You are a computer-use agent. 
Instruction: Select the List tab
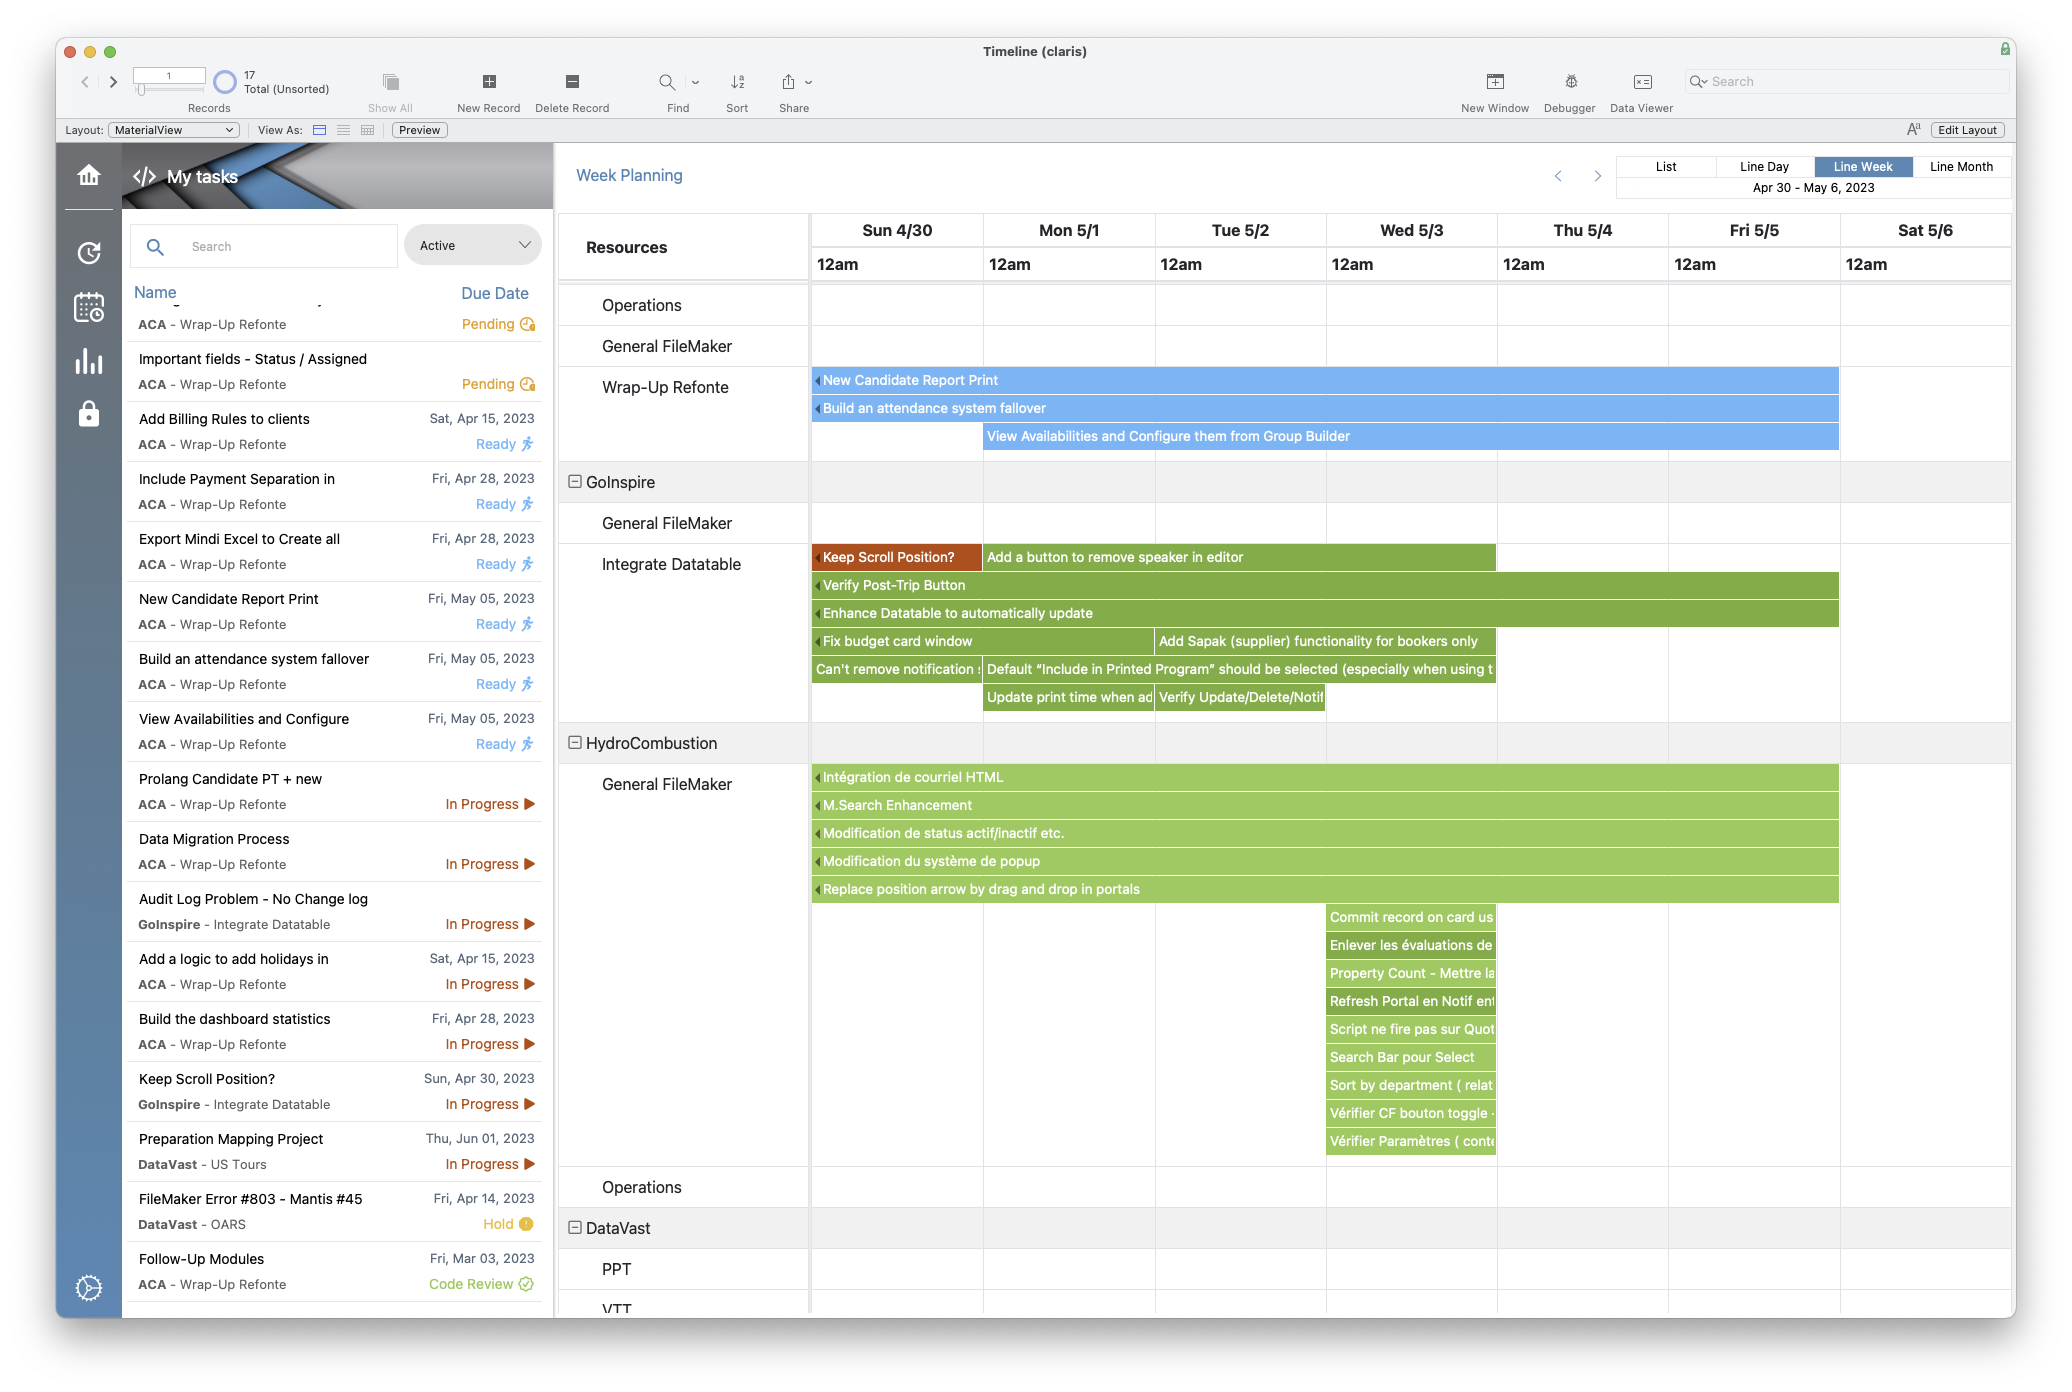point(1666,166)
